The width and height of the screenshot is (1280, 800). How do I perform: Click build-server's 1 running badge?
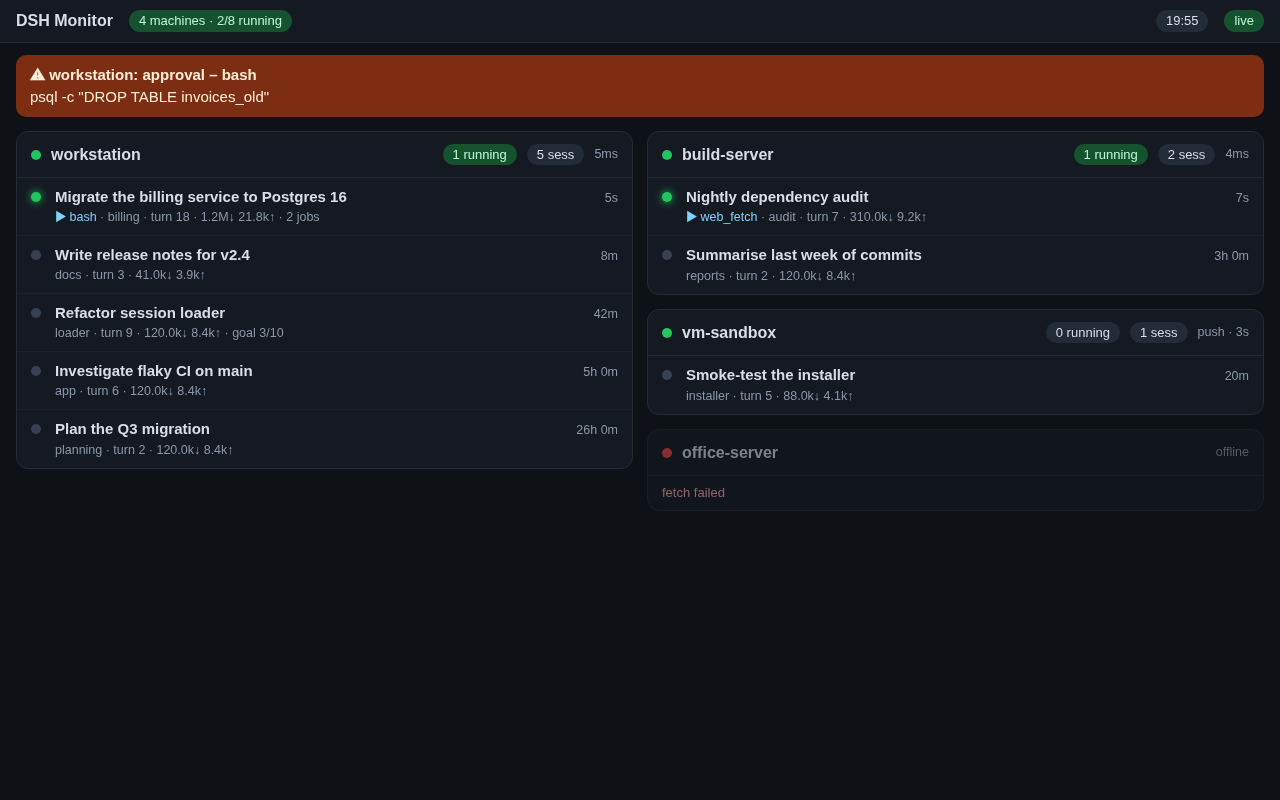(x=1111, y=155)
